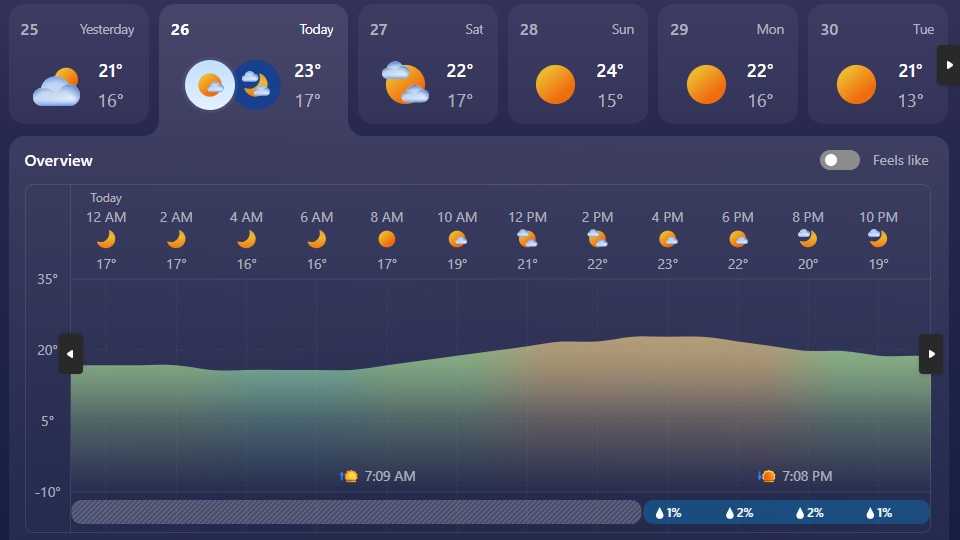Click the moon icon at 4 AM

pos(247,239)
